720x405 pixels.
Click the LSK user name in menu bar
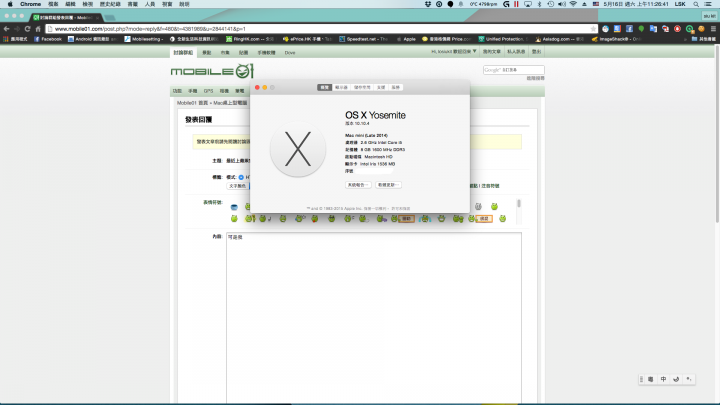(x=680, y=4)
